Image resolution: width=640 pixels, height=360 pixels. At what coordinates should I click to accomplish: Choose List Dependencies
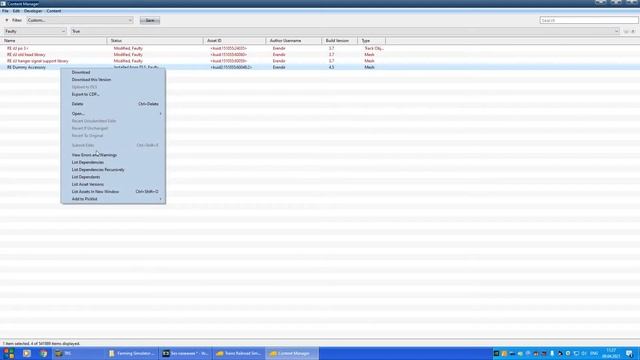click(113, 162)
